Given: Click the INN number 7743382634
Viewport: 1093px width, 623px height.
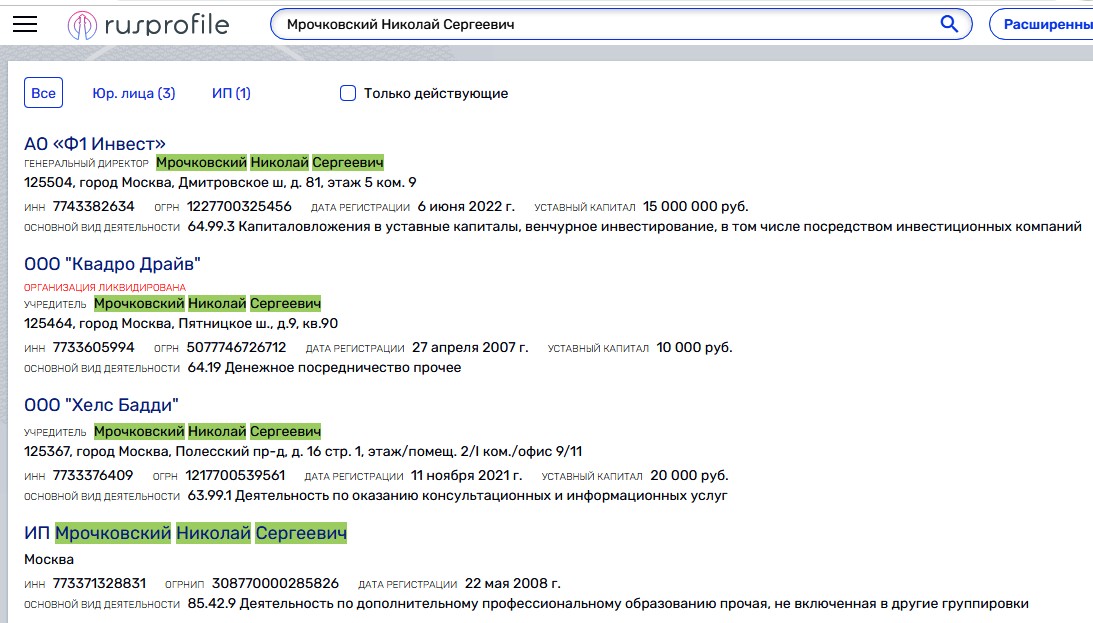Looking at the screenshot, I should point(93,207).
